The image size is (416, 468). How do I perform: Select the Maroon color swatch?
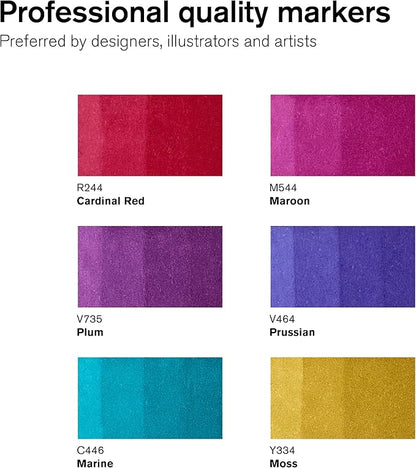coord(343,135)
